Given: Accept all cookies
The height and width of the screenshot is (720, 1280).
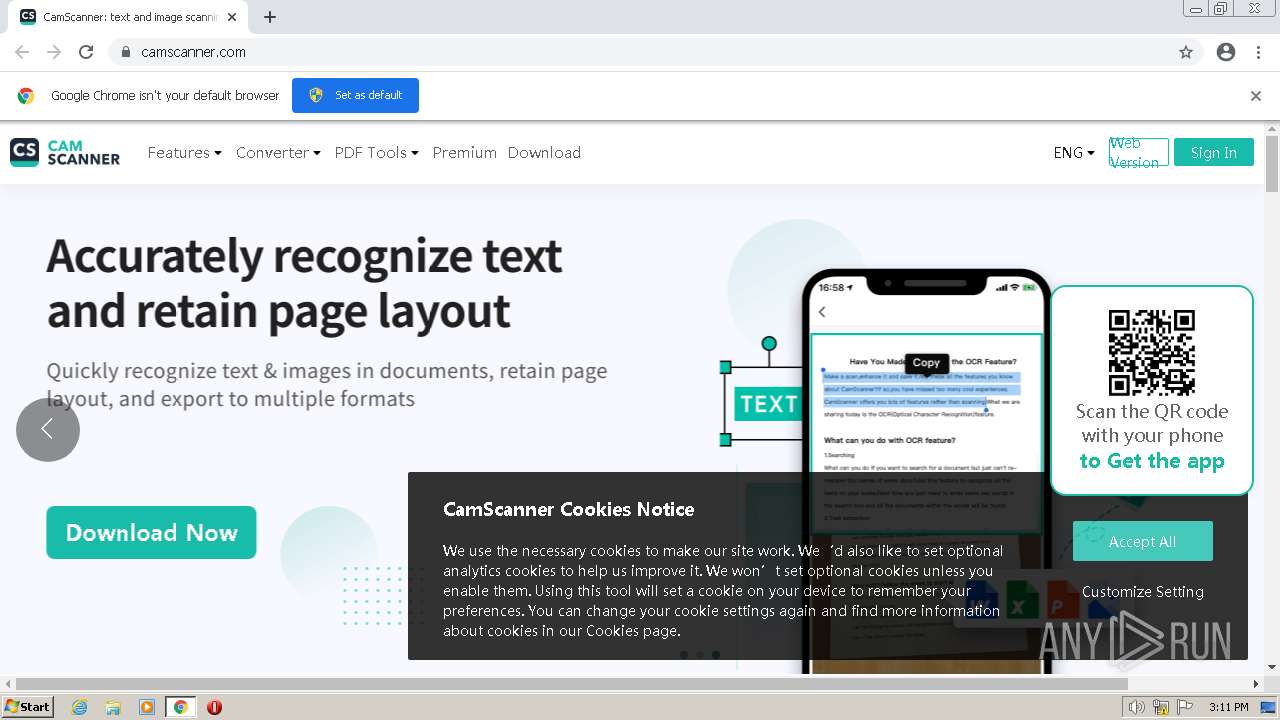Looking at the screenshot, I should (1142, 541).
